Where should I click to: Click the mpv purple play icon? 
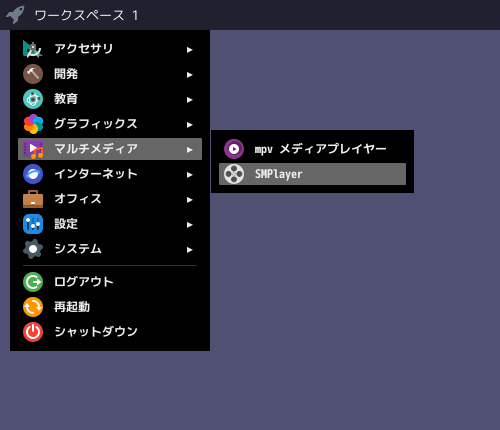[x=234, y=149]
